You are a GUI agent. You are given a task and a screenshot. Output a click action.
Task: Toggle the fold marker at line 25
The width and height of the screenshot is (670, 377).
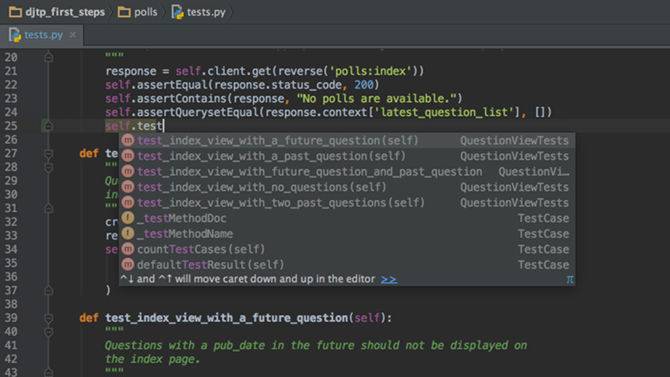coord(48,126)
